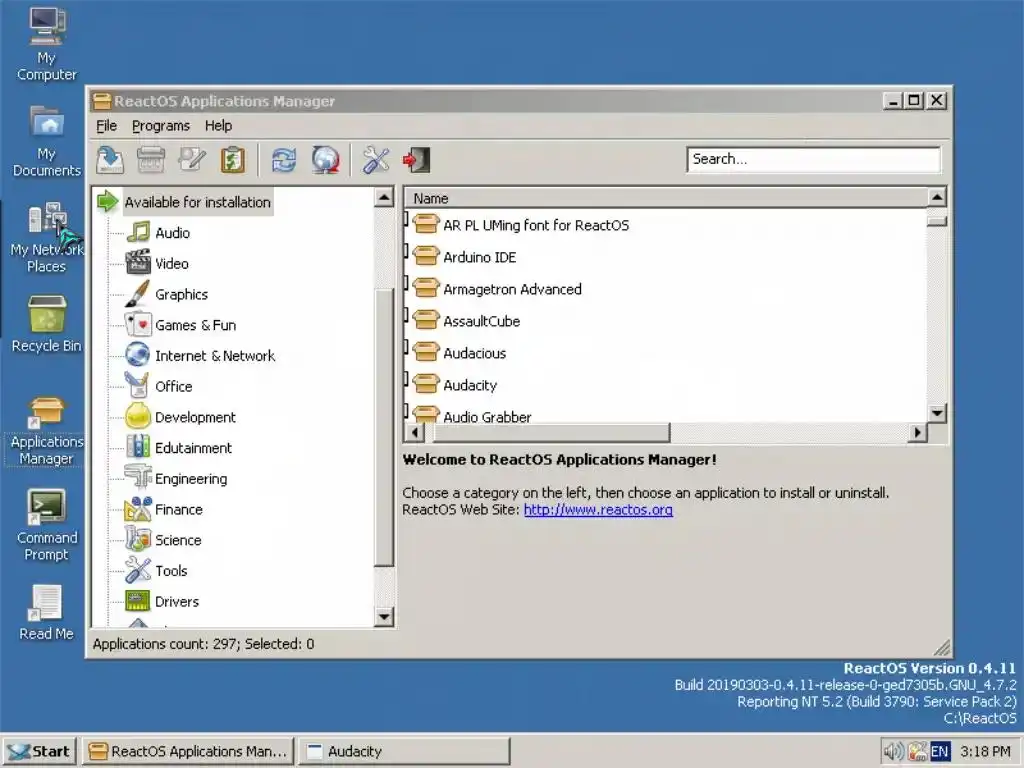Click category tree scrollbar down arrow
This screenshot has height=768, width=1024.
point(385,616)
